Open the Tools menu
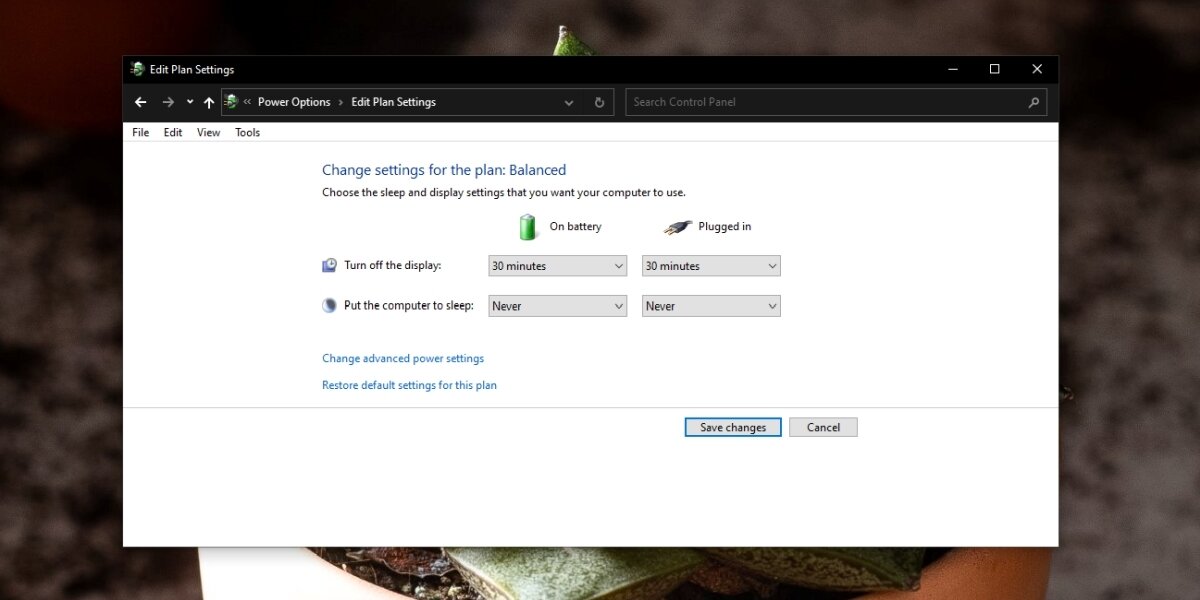Viewport: 1200px width, 600px height. [x=247, y=131]
